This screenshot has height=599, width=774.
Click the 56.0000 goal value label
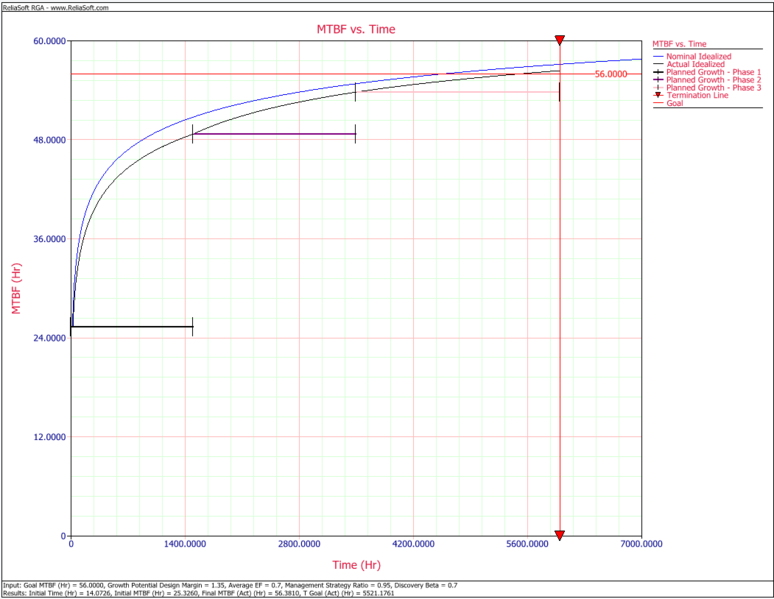pyautogui.click(x=611, y=74)
